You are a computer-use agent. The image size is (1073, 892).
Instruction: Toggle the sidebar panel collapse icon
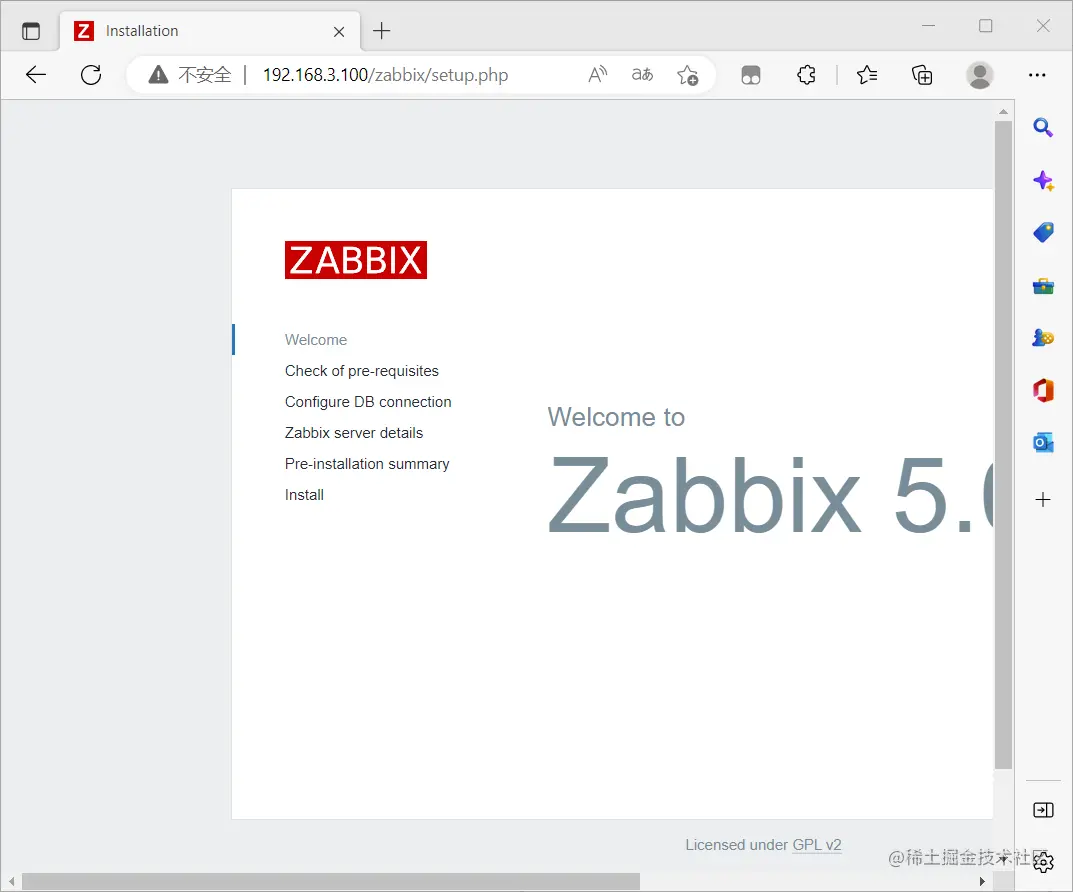click(x=1043, y=810)
